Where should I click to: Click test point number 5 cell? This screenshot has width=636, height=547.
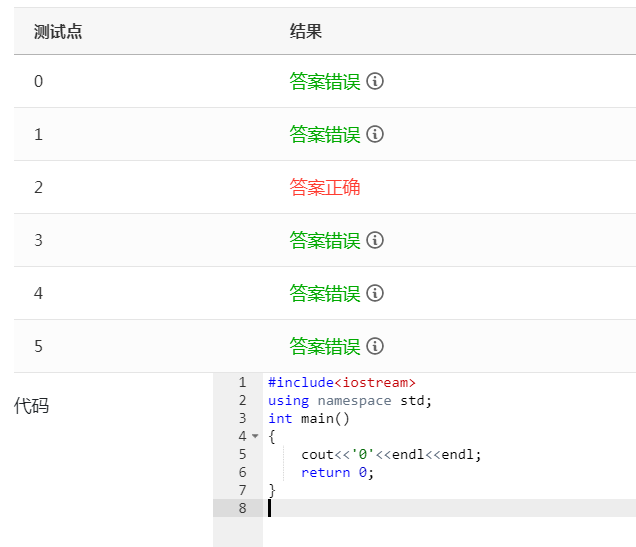pos(39,346)
